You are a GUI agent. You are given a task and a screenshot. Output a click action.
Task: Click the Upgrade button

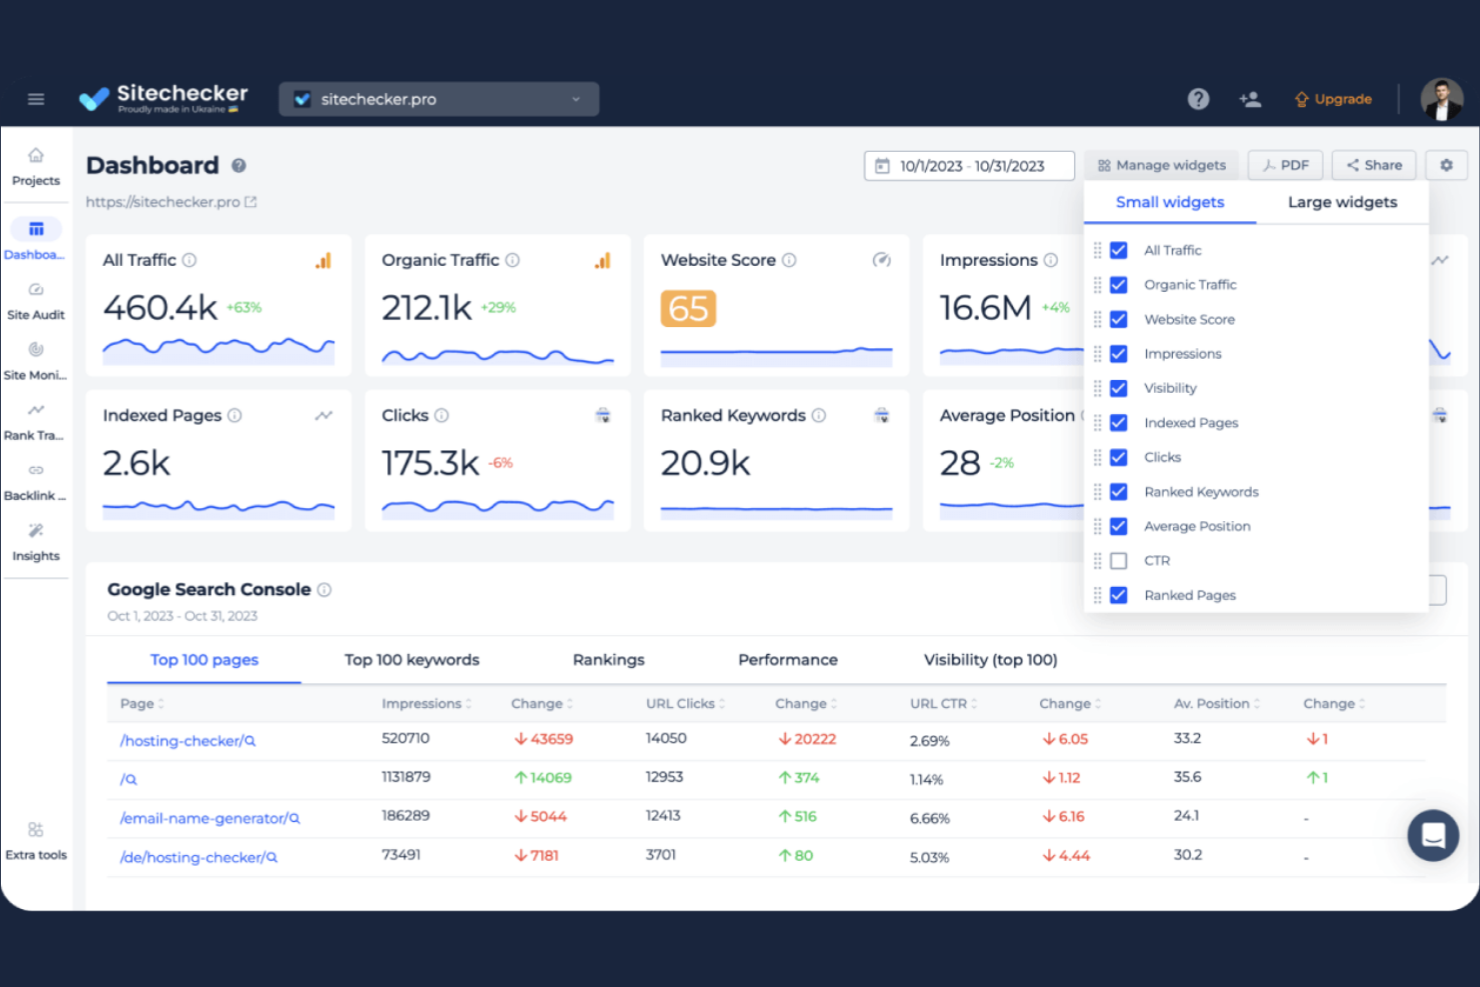tap(1333, 98)
